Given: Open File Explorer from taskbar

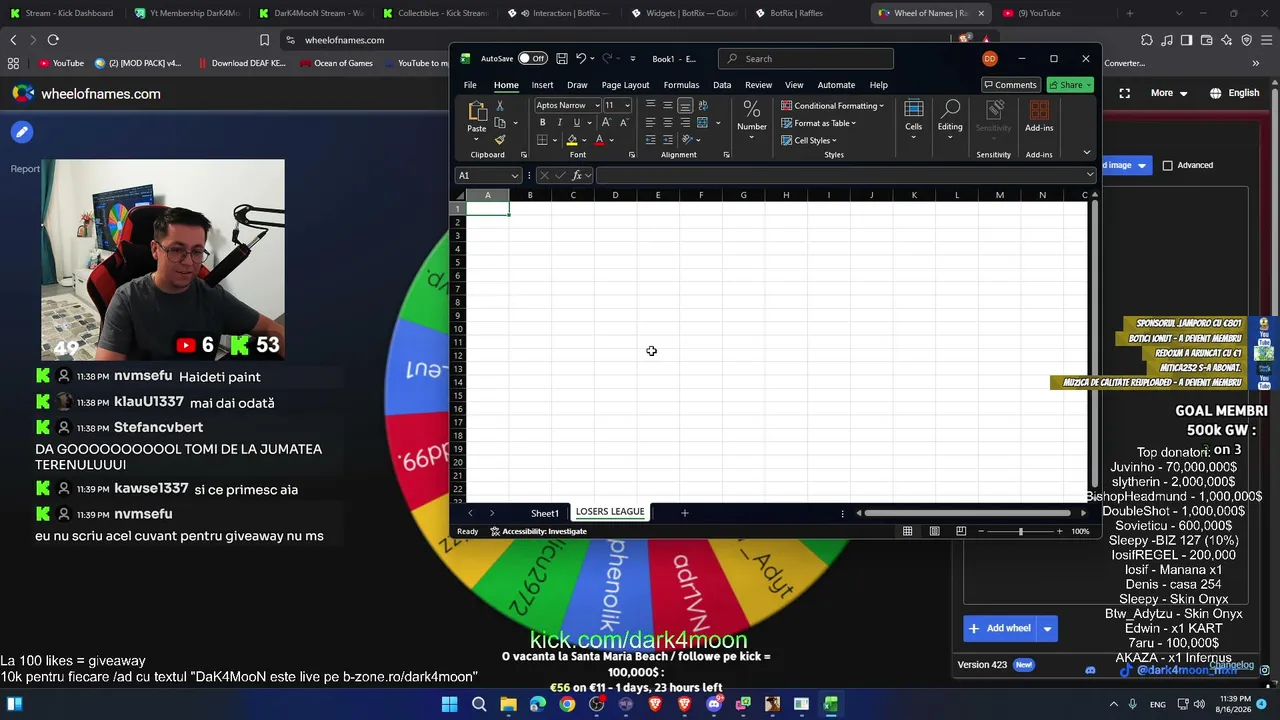Looking at the screenshot, I should point(508,704).
